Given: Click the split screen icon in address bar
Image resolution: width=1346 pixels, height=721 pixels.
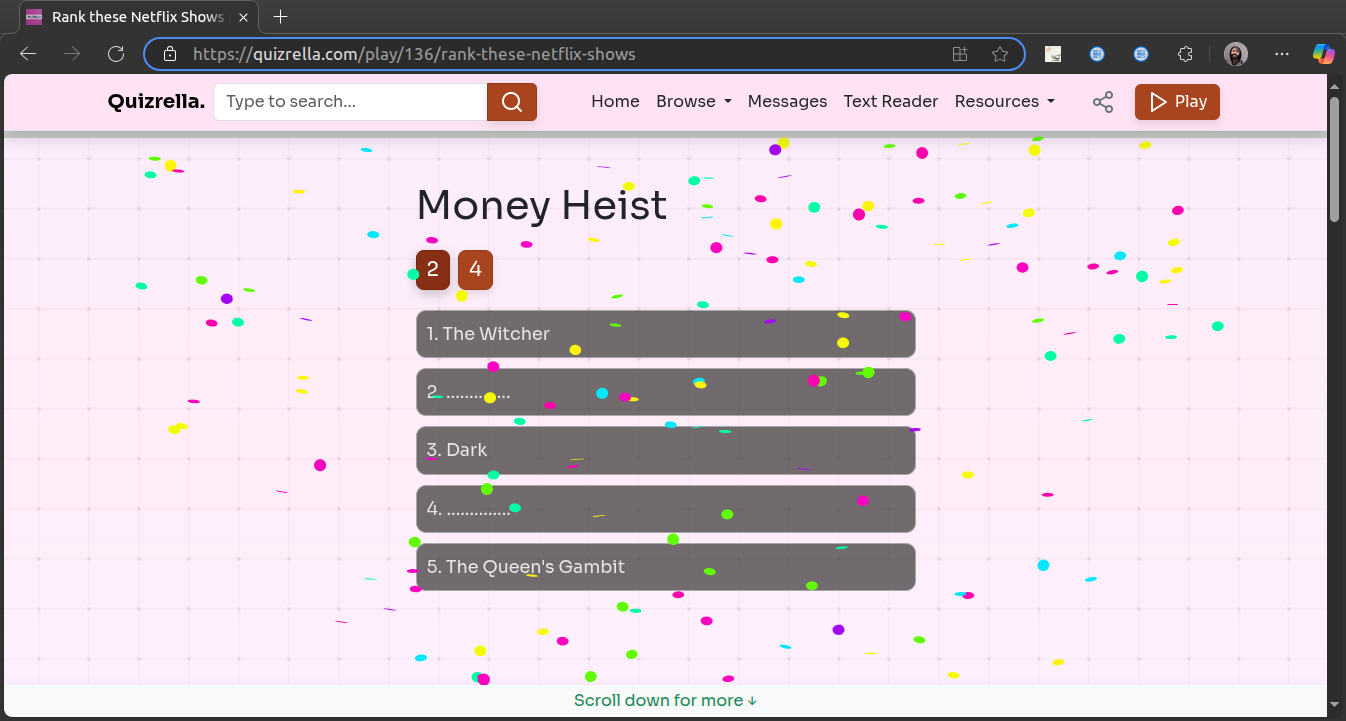Looking at the screenshot, I should [x=959, y=54].
